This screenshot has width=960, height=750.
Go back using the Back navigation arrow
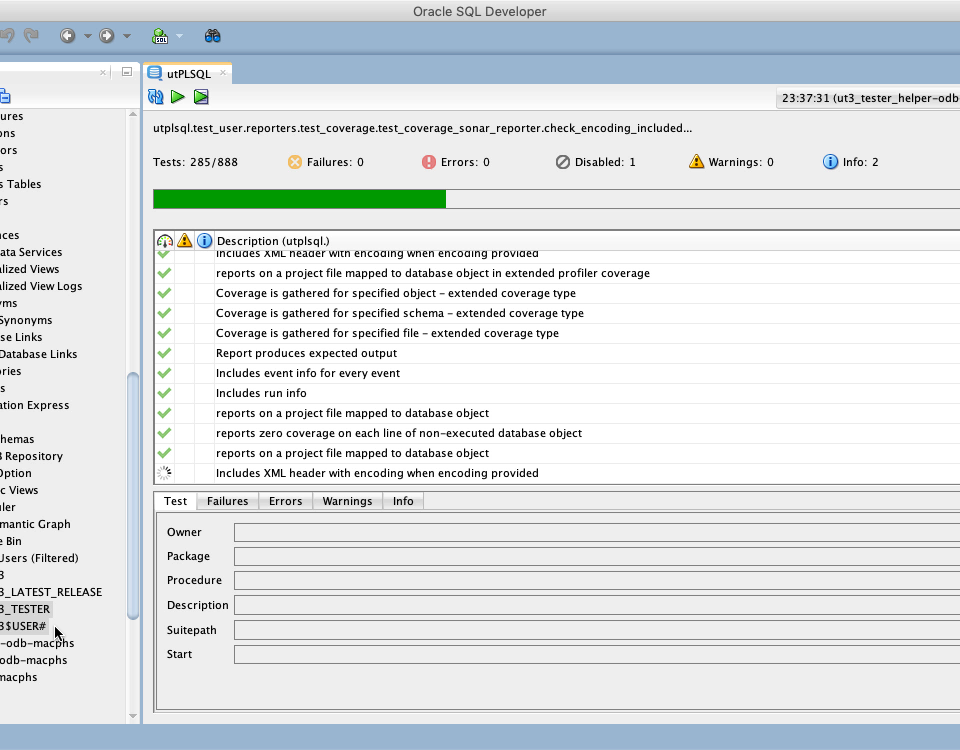67,36
